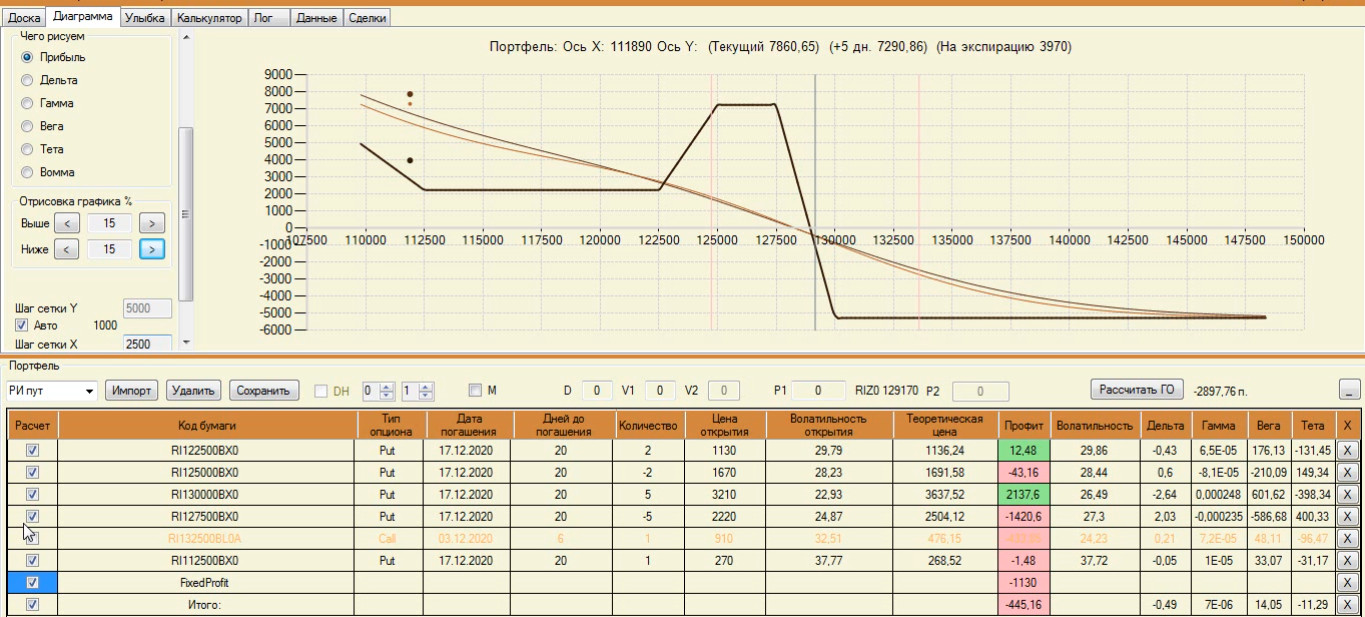Select the Гамма radio option
Viewport: 1365px width, 617px height.
coord(28,103)
